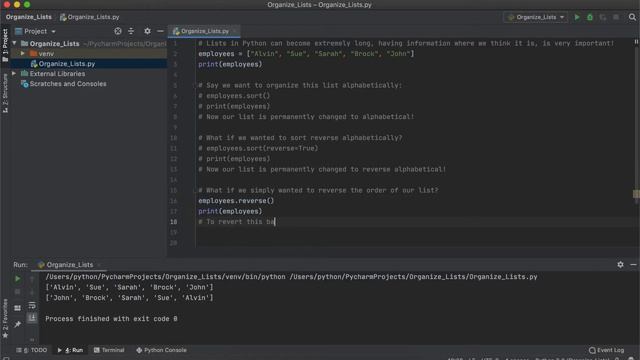Image resolution: width=640 pixels, height=360 pixels.
Task: Open the Project view dropdown
Action: pos(36,31)
